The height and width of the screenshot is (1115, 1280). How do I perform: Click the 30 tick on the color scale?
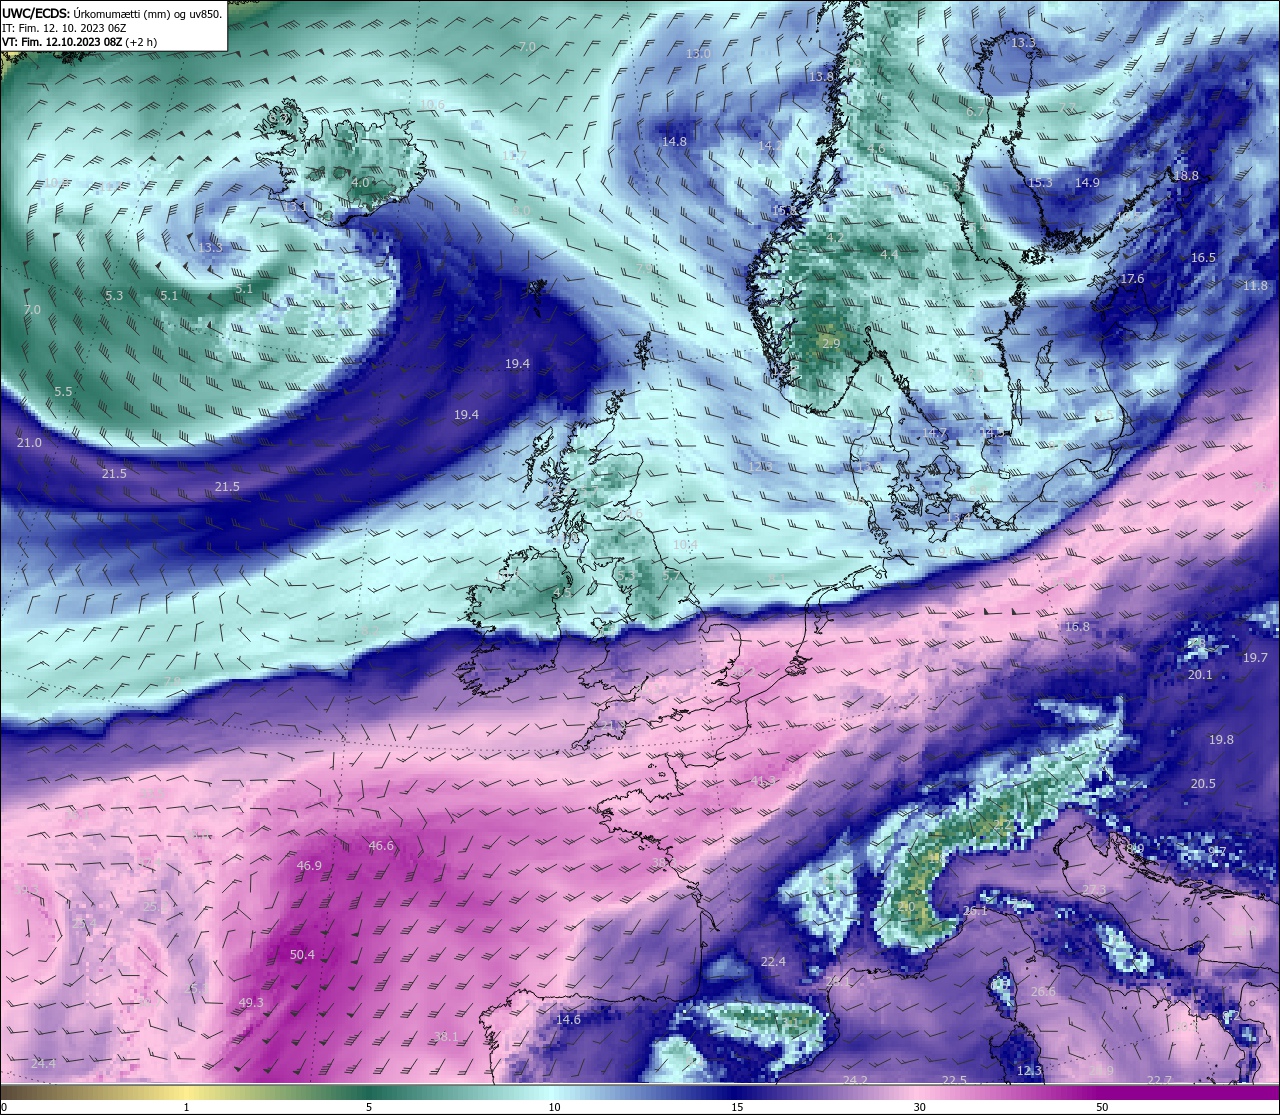coord(919,1107)
